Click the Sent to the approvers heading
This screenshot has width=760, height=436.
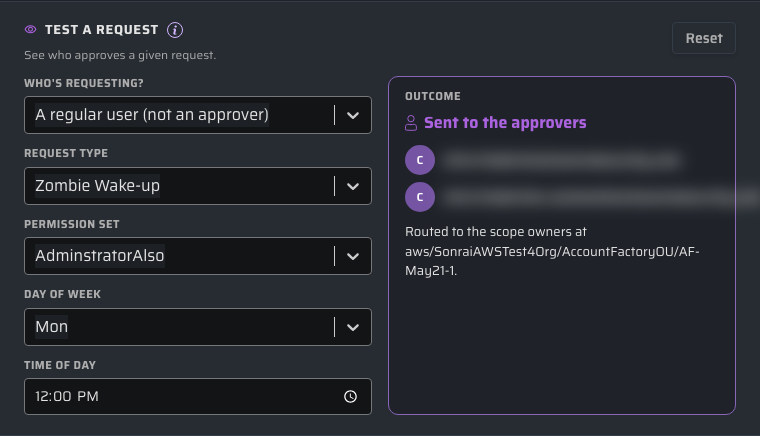(505, 123)
